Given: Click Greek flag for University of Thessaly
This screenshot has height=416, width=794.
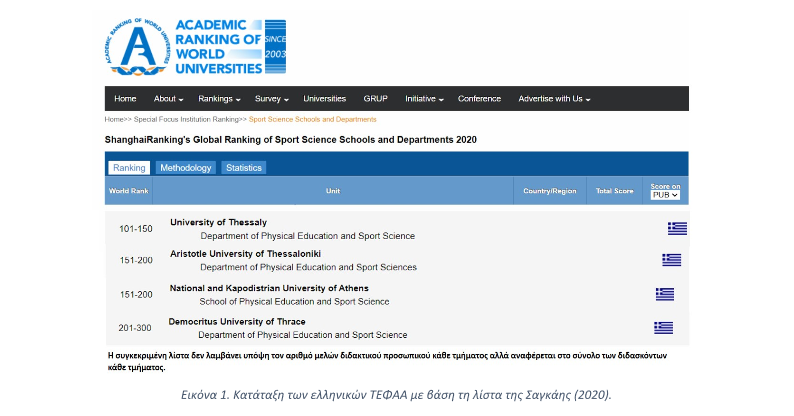Looking at the screenshot, I should point(677,228).
